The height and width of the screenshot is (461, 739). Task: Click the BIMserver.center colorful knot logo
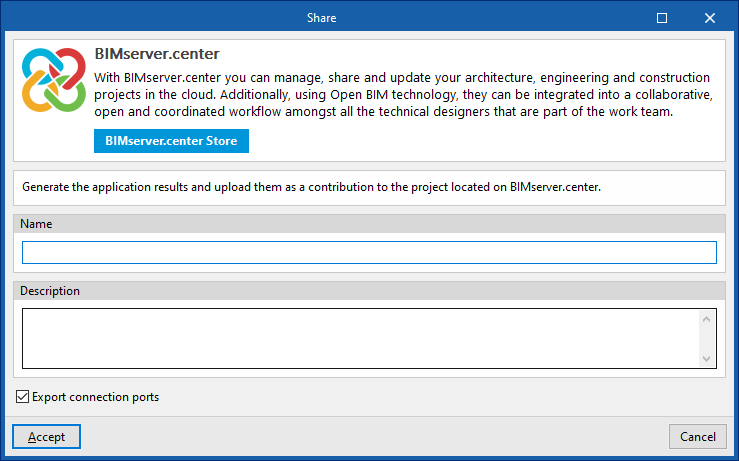point(52,81)
